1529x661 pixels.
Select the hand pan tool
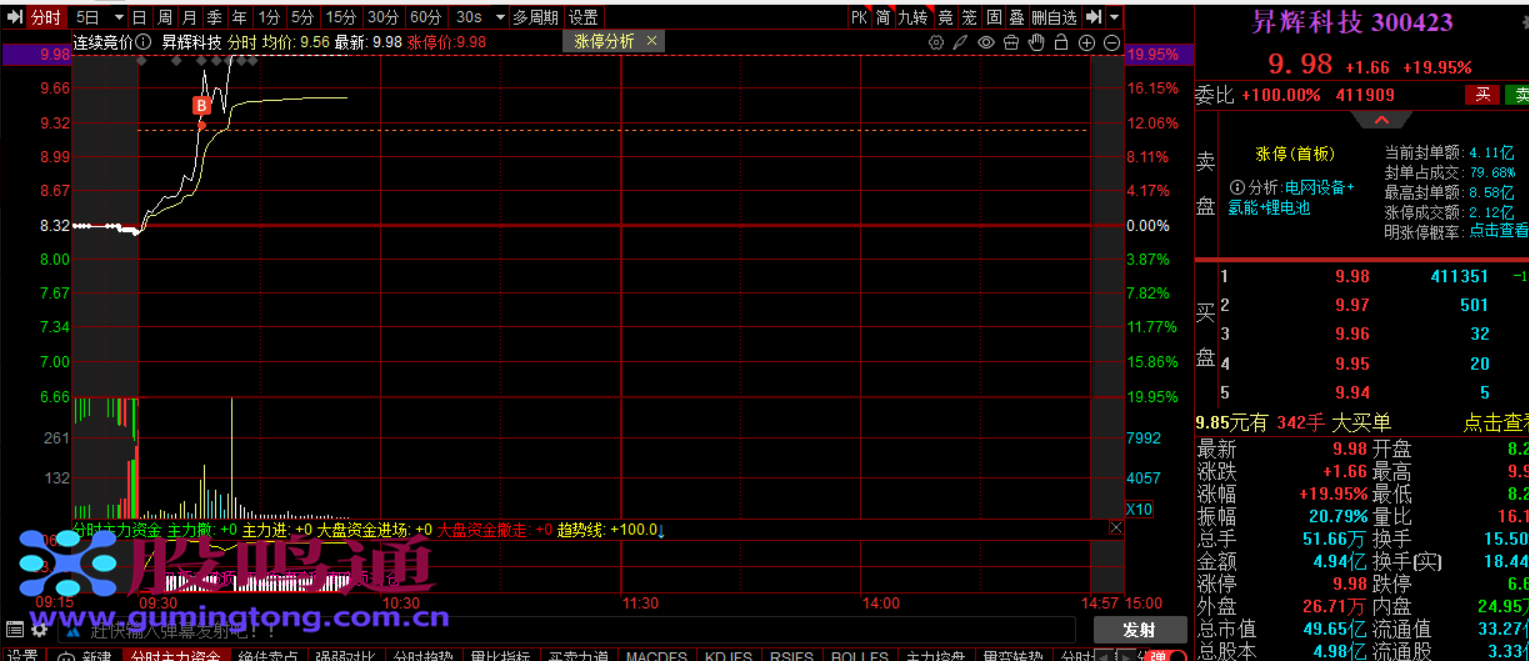tap(1036, 42)
